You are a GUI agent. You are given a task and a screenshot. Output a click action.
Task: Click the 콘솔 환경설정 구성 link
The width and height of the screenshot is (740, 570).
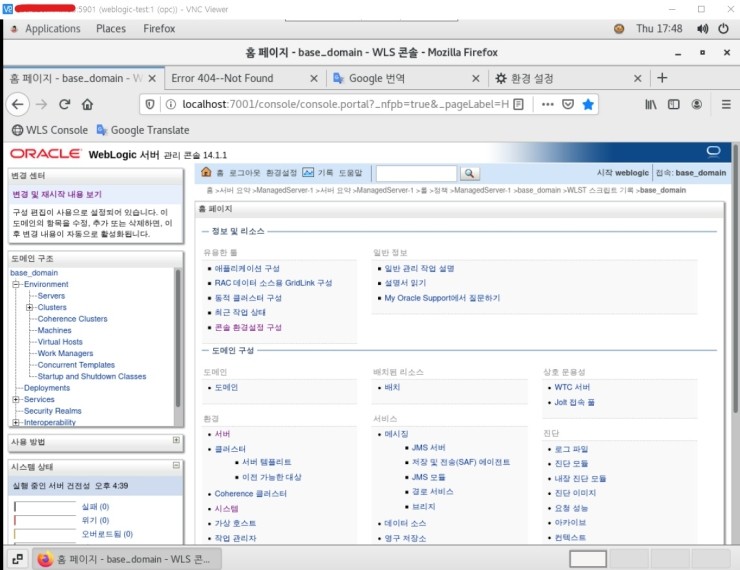pyautogui.click(x=248, y=327)
